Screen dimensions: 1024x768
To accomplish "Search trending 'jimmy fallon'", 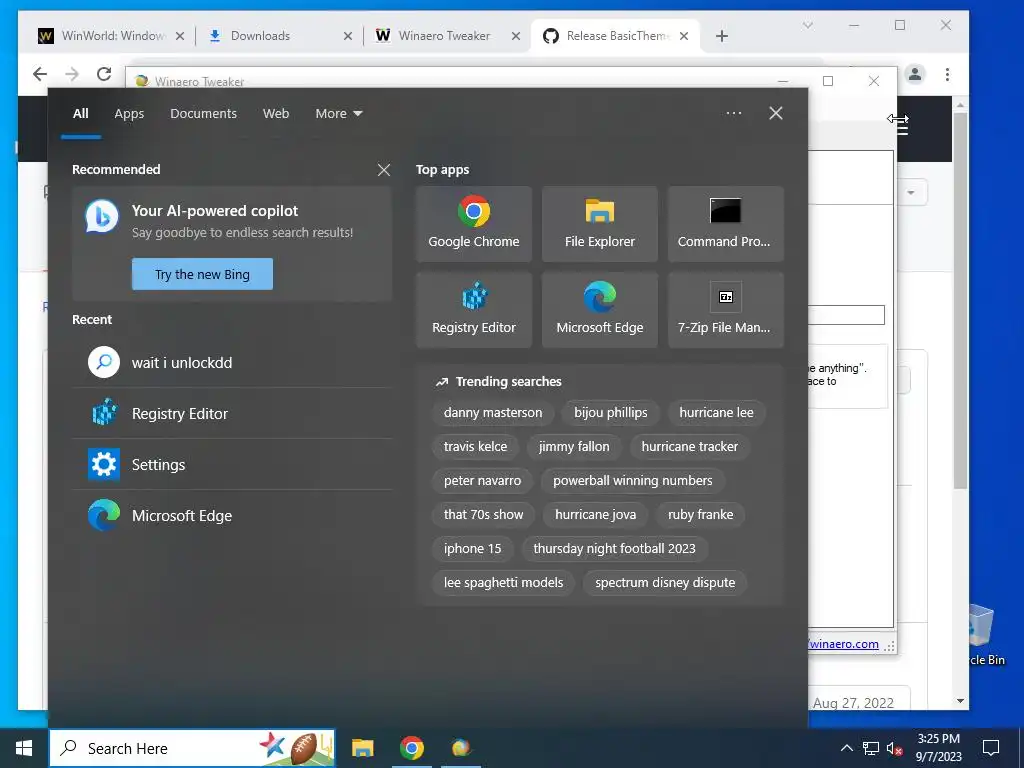I will 574,447.
